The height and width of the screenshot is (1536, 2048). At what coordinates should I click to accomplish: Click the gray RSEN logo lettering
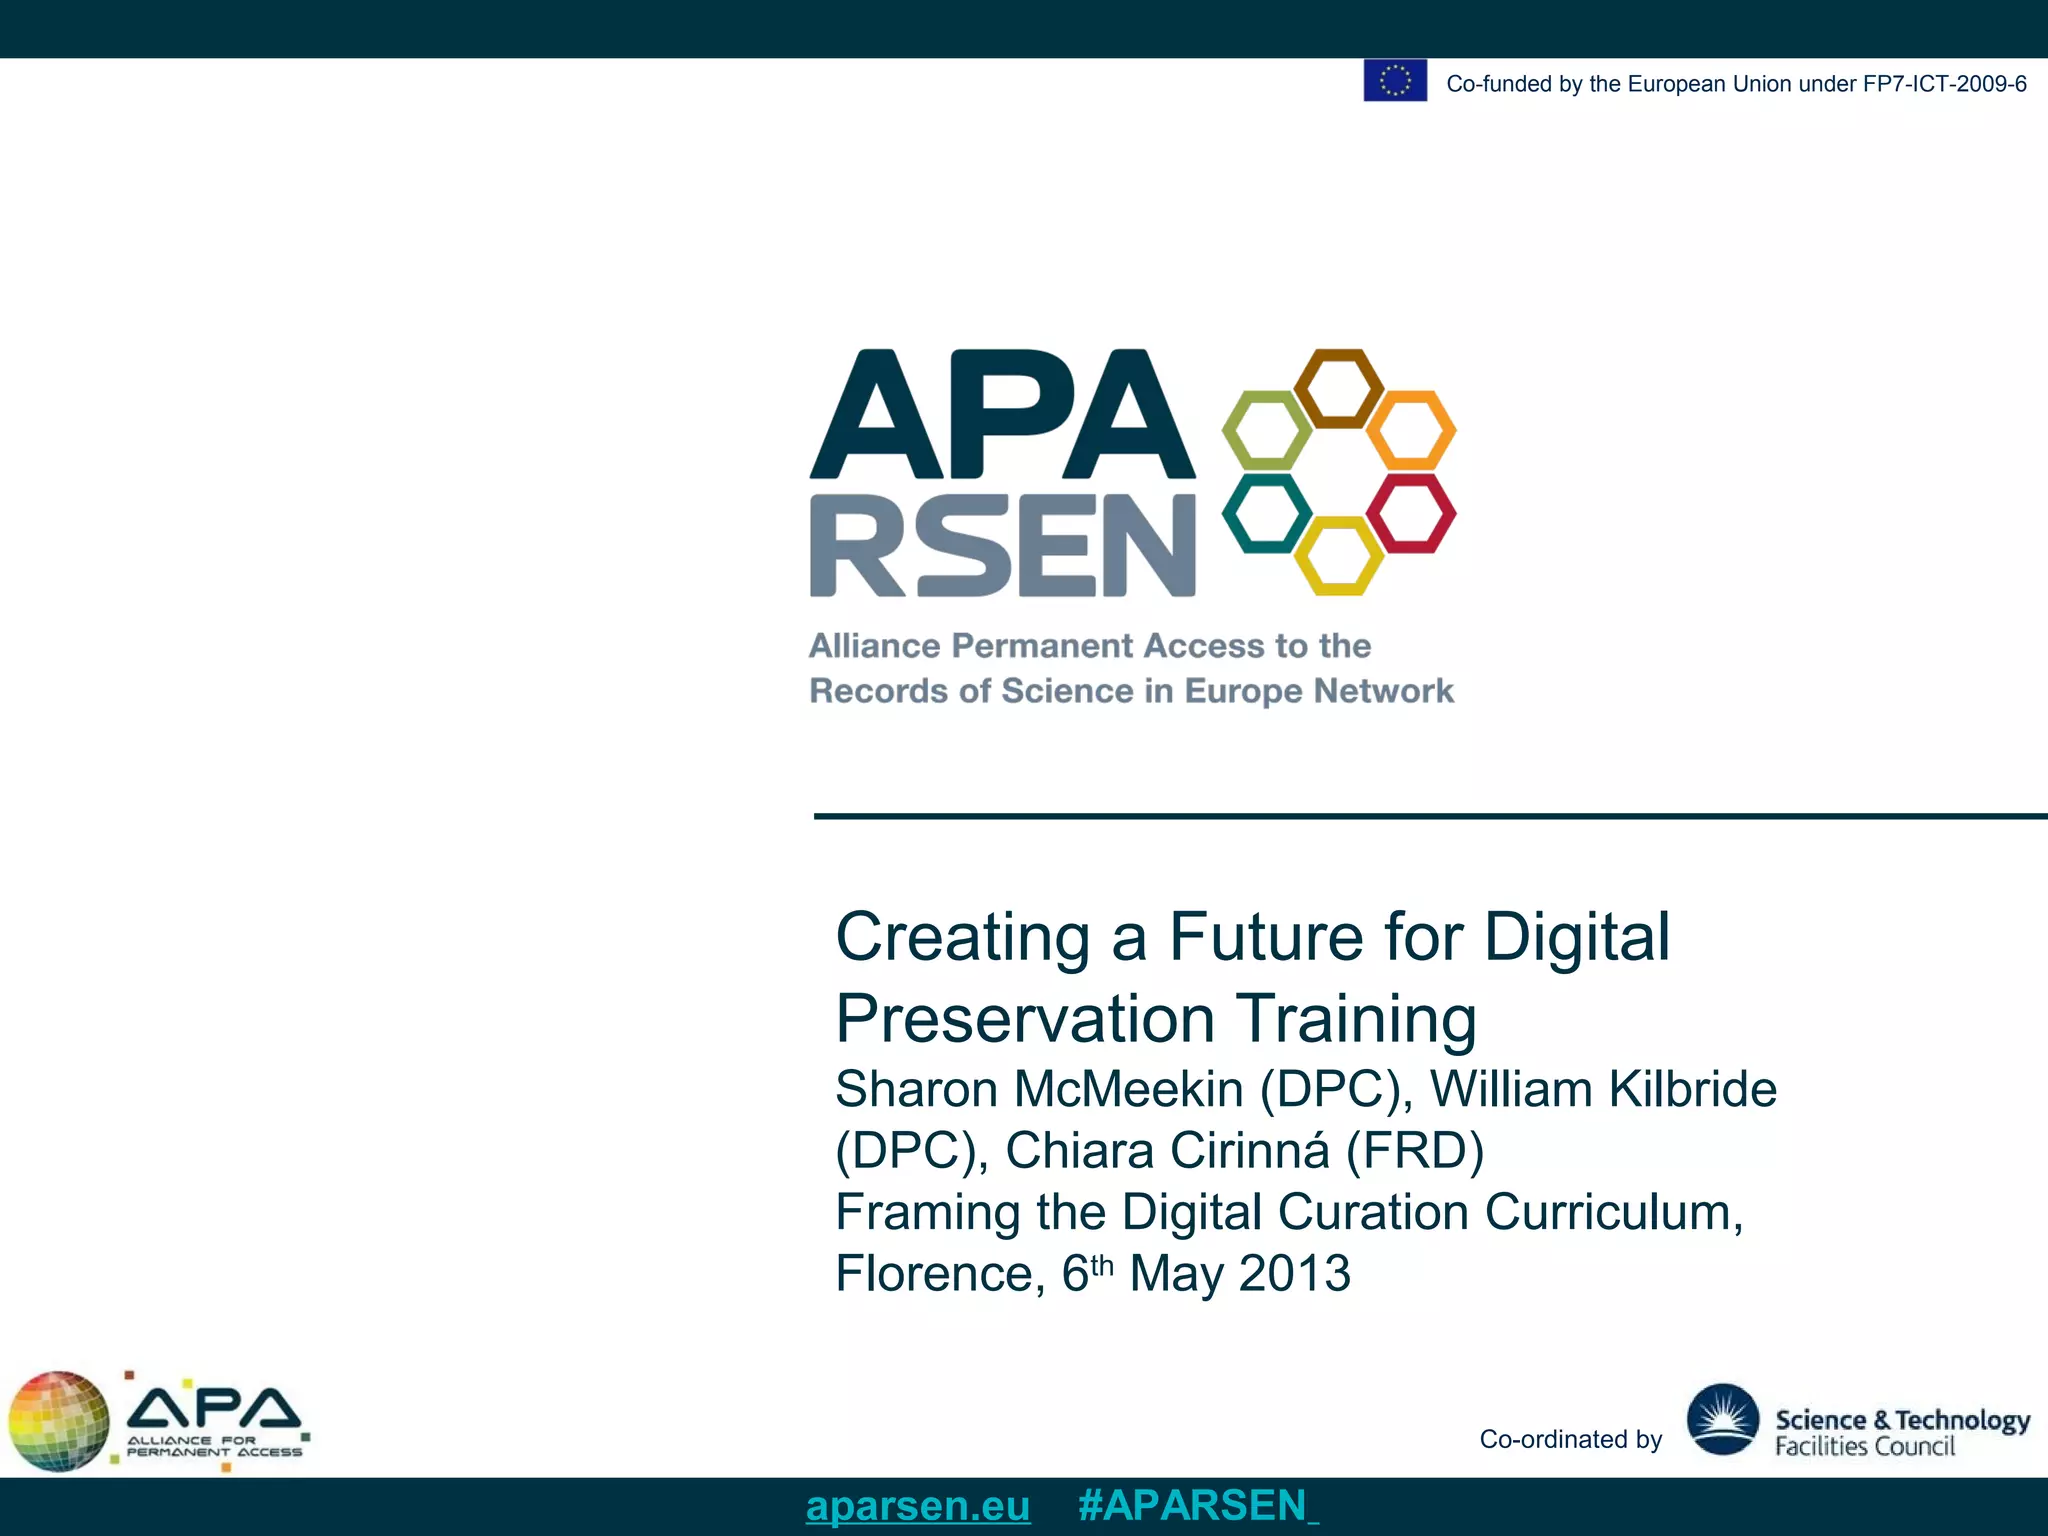(x=1002, y=545)
